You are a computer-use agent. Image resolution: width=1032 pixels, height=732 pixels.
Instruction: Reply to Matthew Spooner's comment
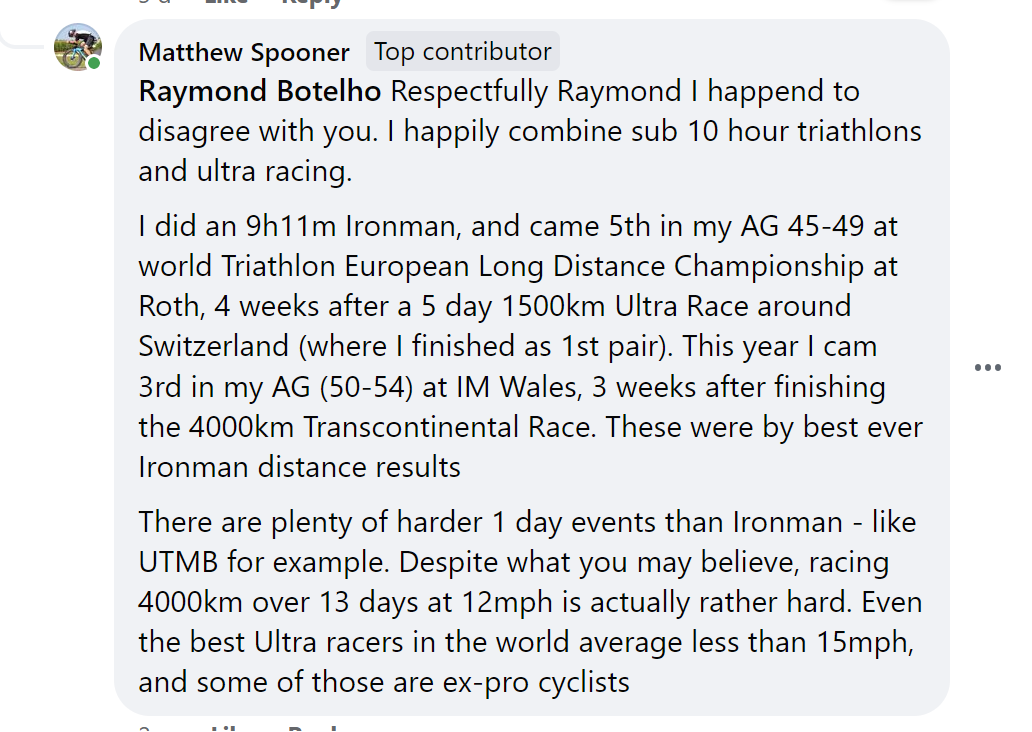(313, 729)
